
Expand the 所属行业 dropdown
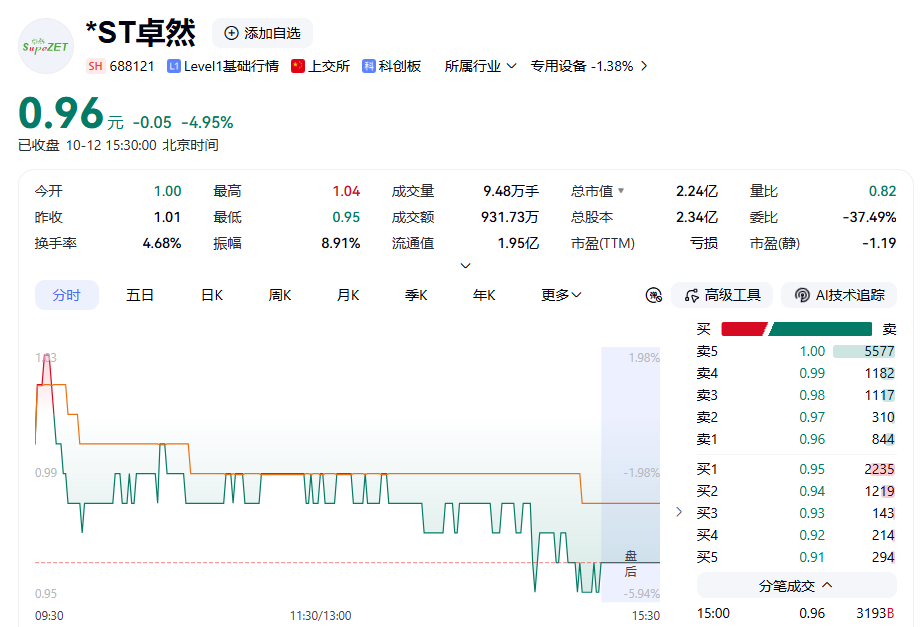480,66
